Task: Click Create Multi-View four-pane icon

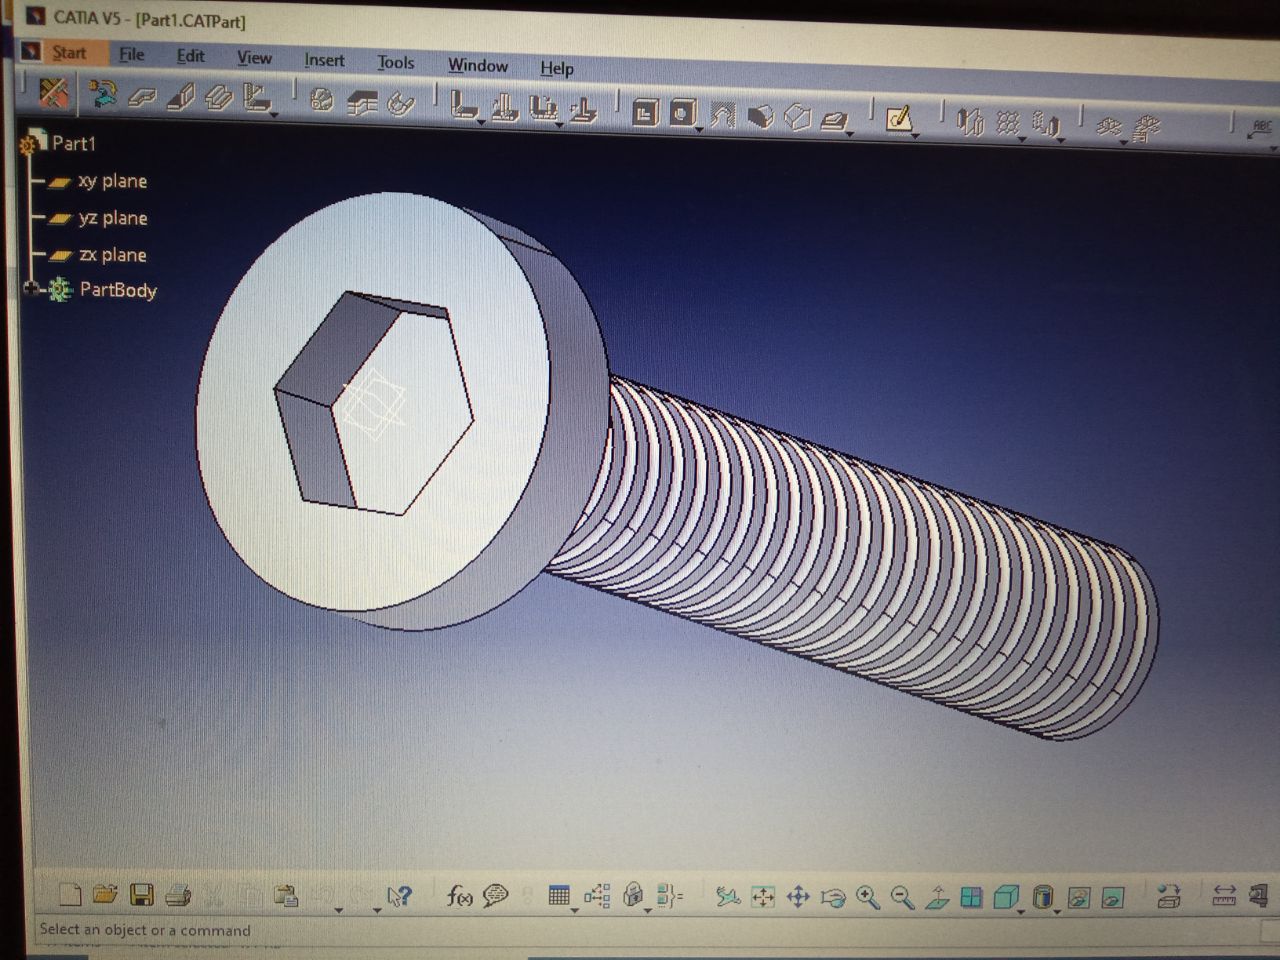Action: click(x=971, y=898)
